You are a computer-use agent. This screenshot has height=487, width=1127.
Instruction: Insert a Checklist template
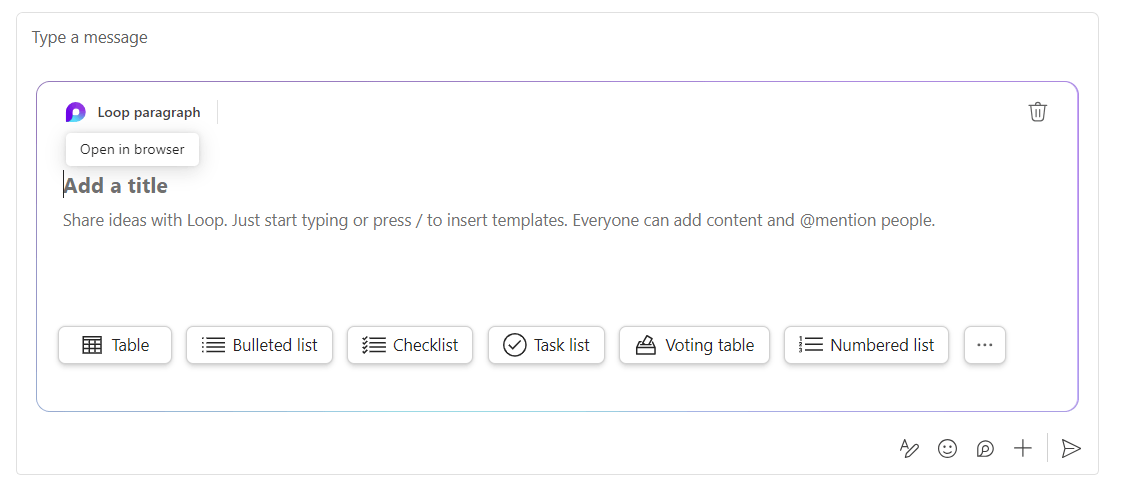pyautogui.click(x=410, y=345)
